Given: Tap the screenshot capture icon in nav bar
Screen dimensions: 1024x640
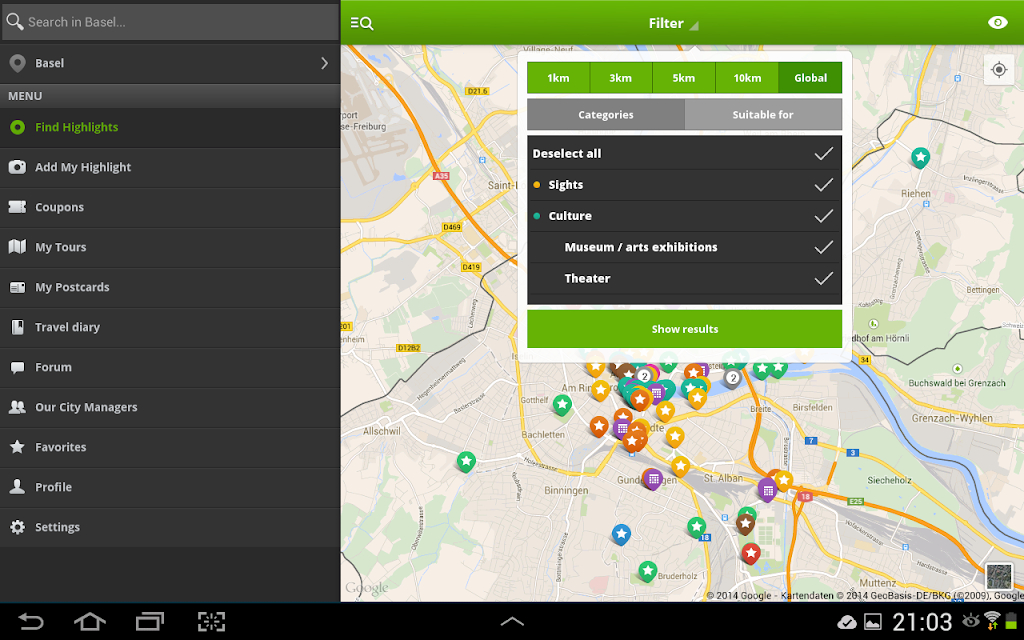Looking at the screenshot, I should click(211, 621).
